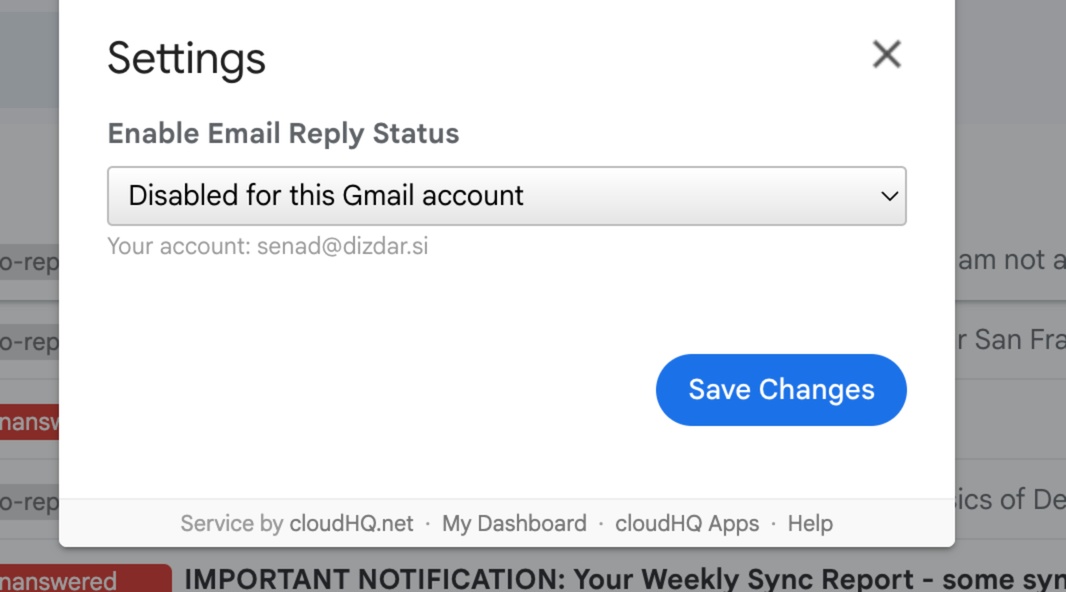Click the Settings dialog heading
Image resolution: width=1066 pixels, height=592 pixels.
point(186,58)
